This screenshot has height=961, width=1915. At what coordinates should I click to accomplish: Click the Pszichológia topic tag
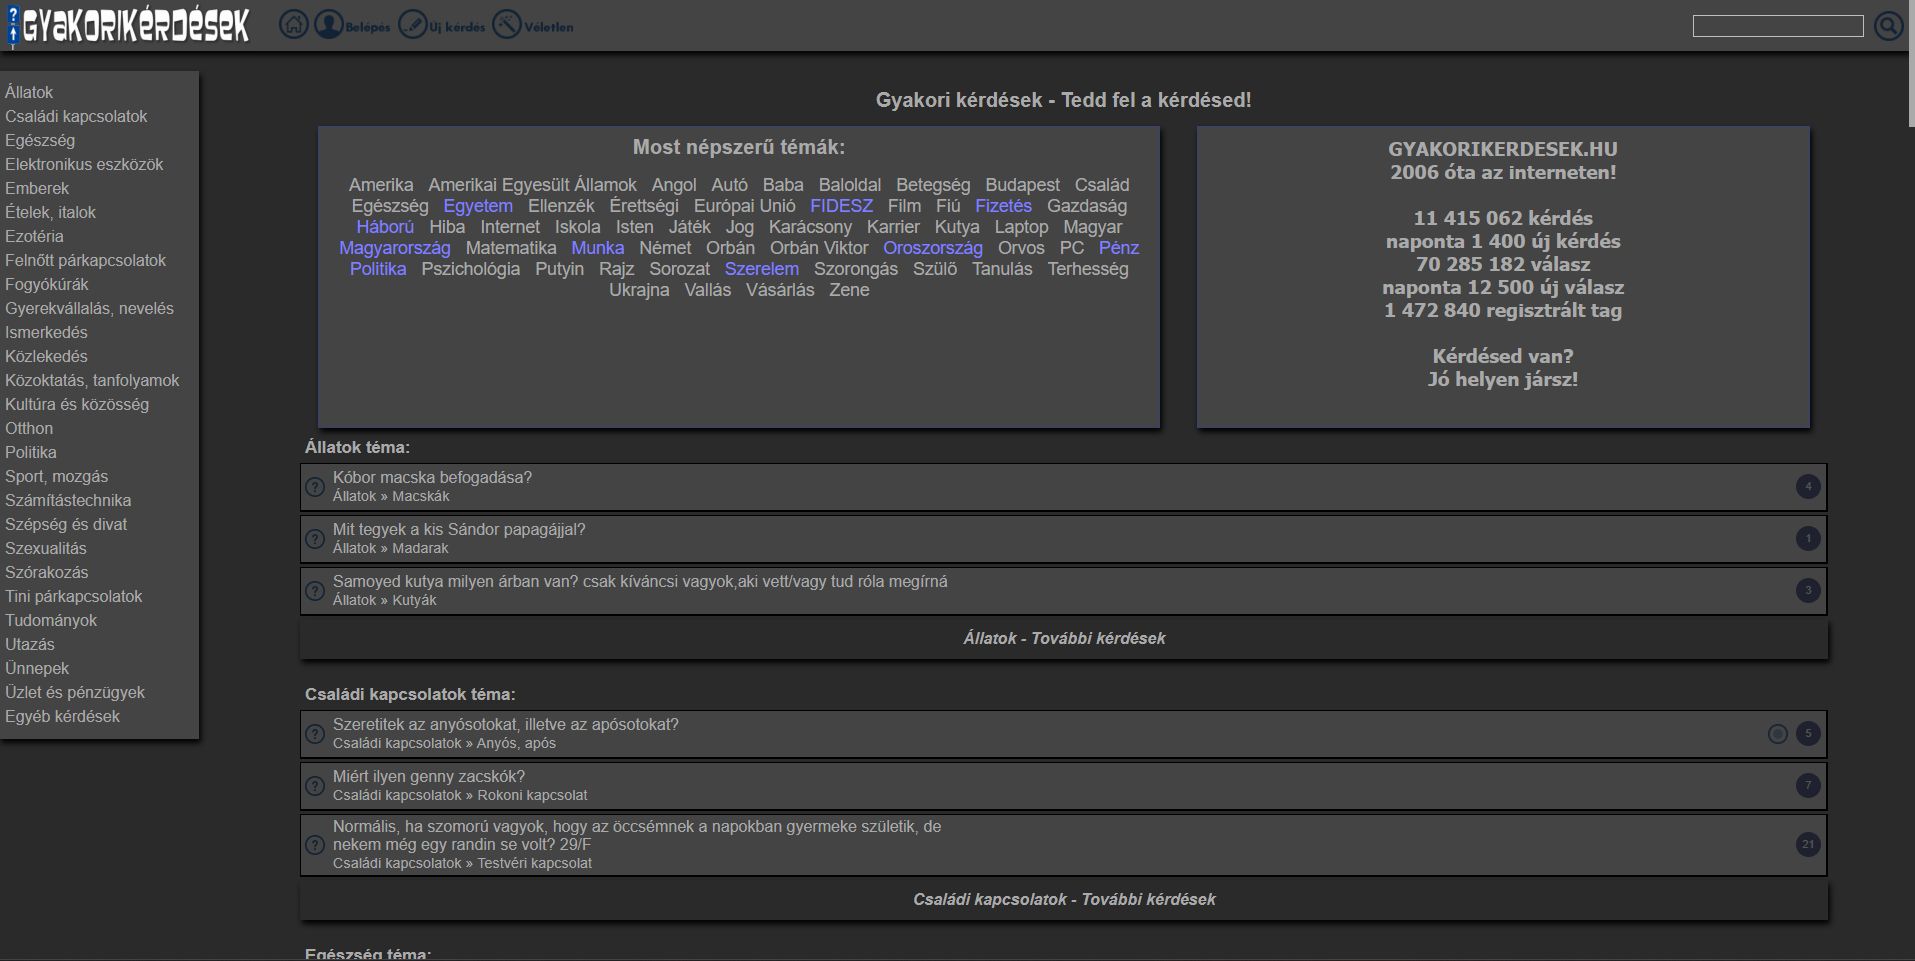coord(471,269)
